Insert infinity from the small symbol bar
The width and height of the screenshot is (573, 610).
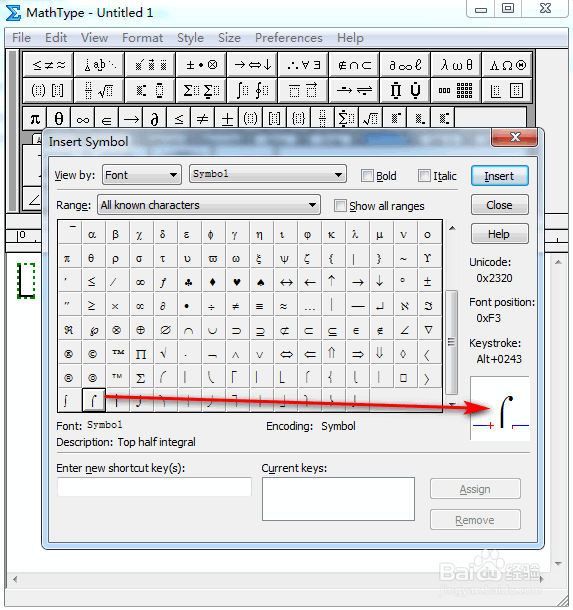[x=82, y=118]
